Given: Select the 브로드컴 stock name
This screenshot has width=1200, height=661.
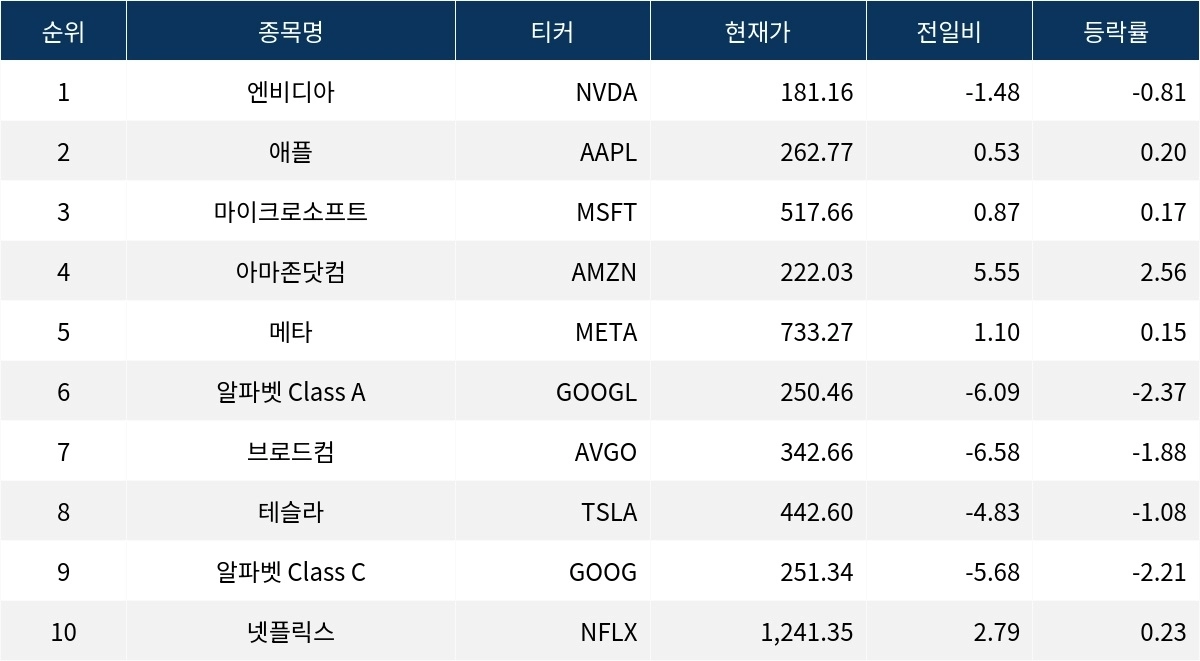Looking at the screenshot, I should point(290,452).
